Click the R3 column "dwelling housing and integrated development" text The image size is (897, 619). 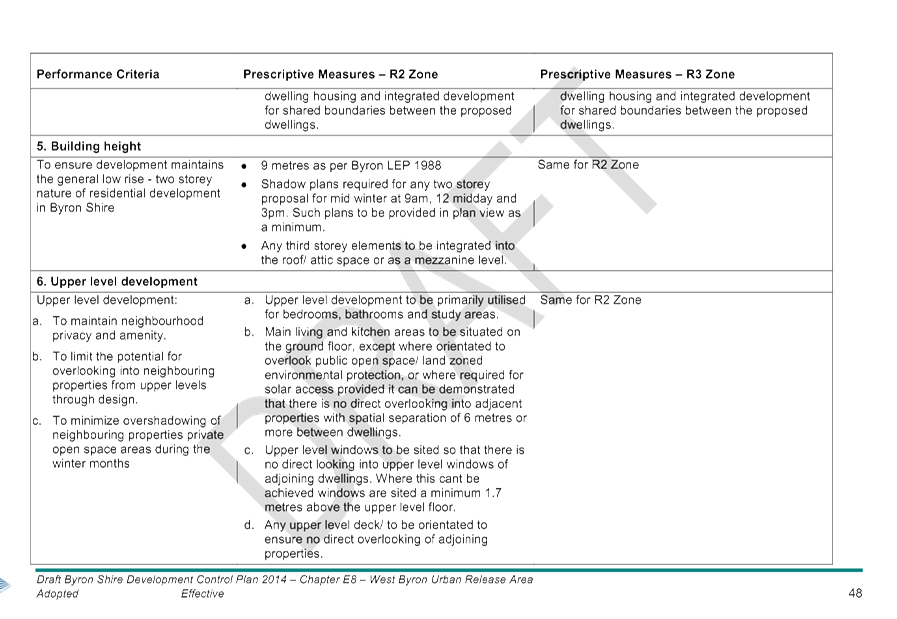(x=685, y=110)
